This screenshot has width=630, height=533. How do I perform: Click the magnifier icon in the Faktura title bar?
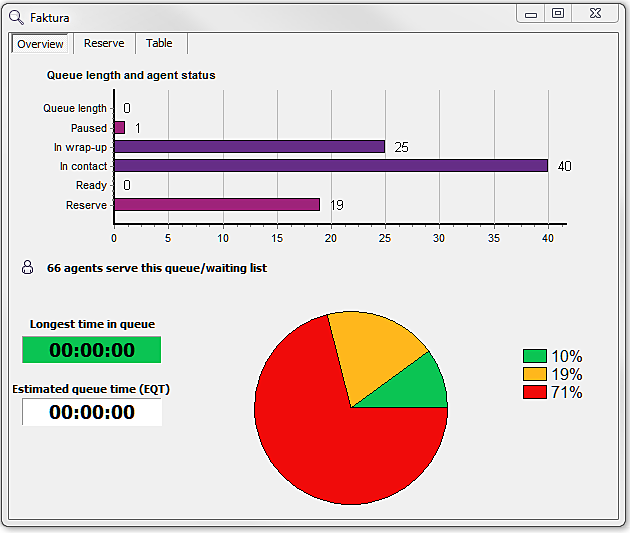[x=16, y=17]
